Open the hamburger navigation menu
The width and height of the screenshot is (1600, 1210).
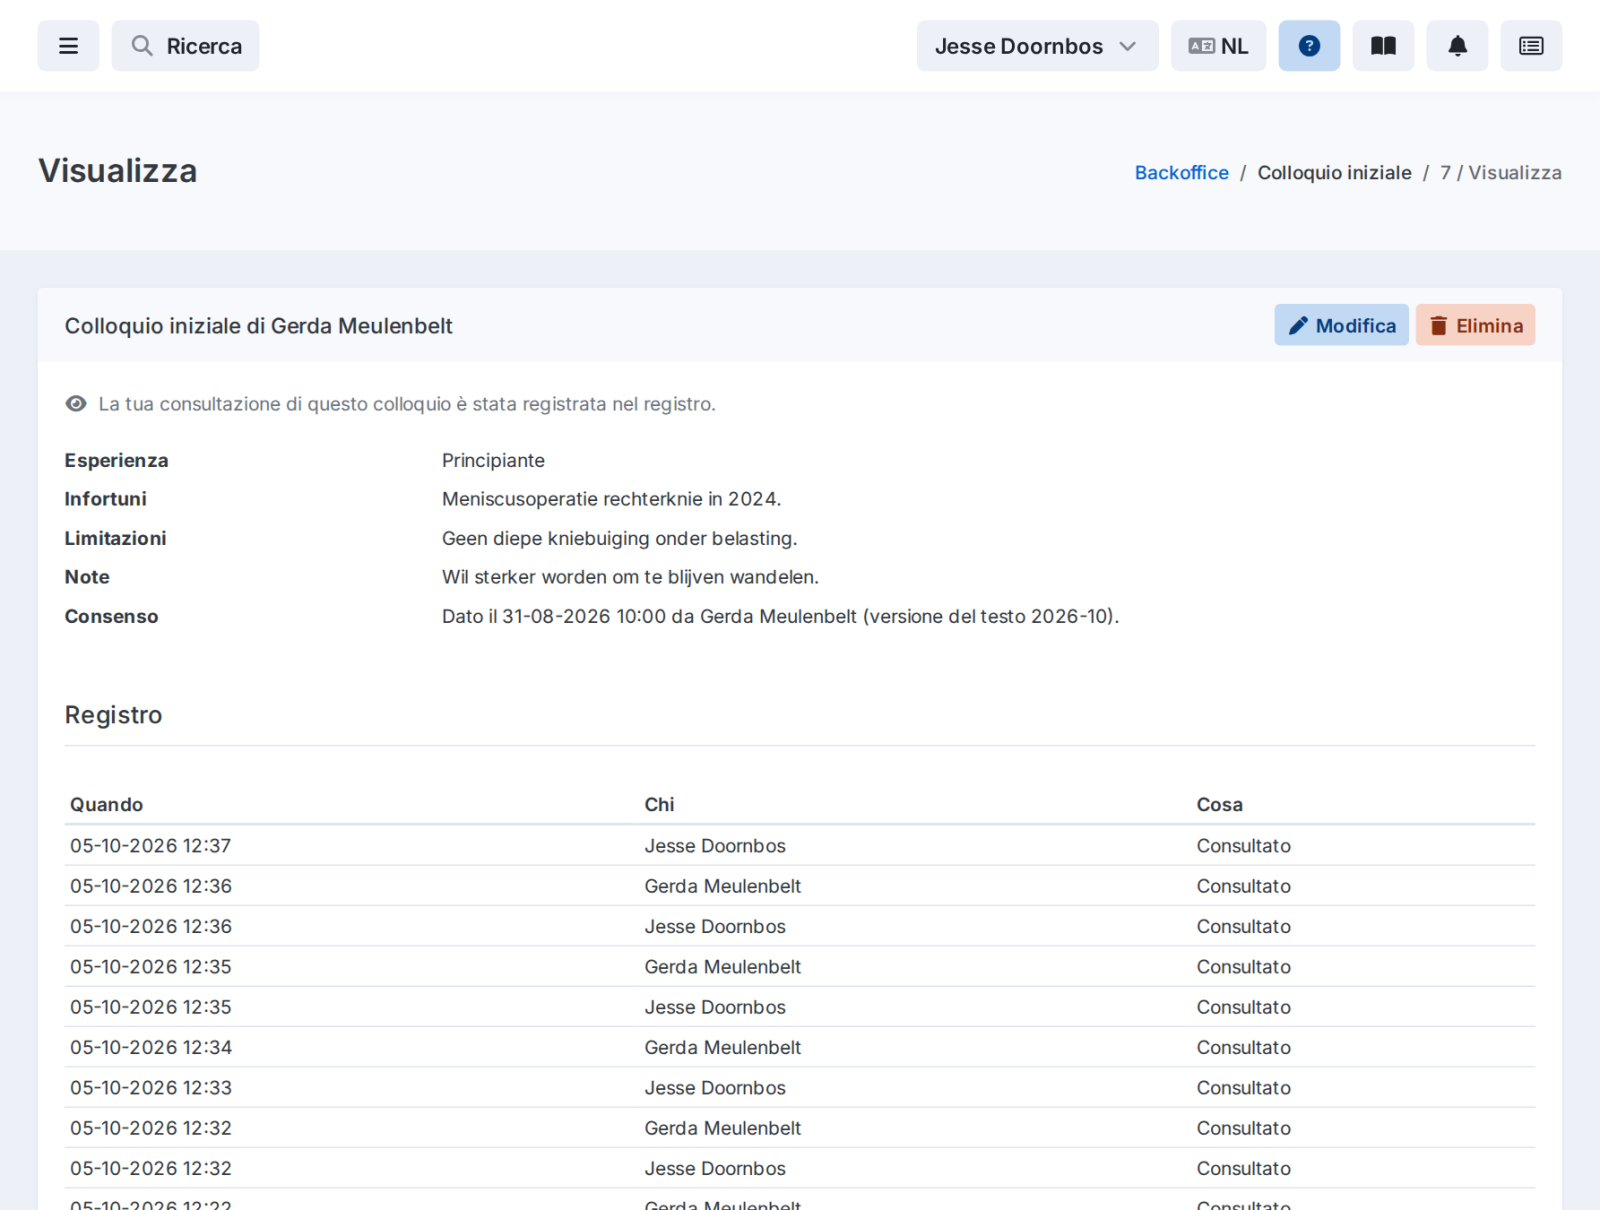click(x=68, y=46)
